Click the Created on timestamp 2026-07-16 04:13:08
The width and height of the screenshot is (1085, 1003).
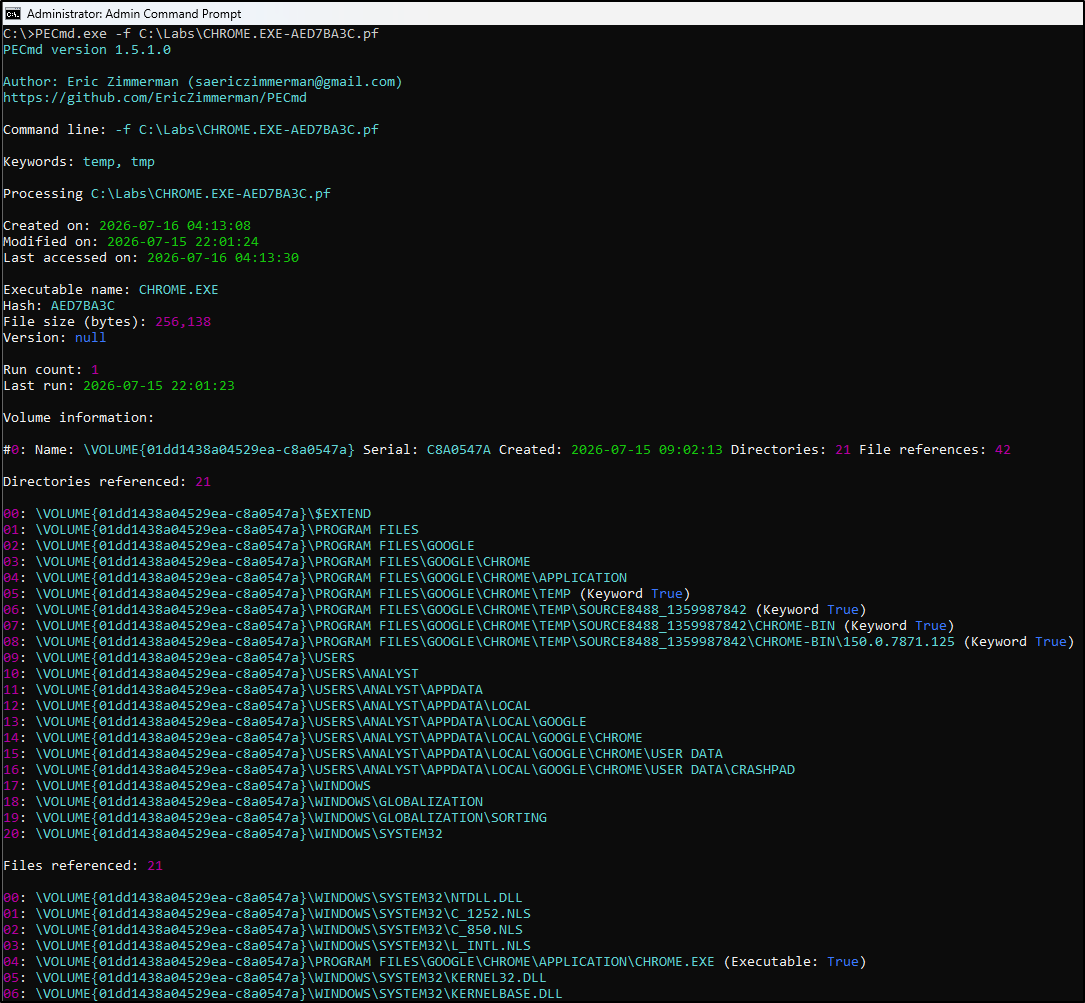pos(175,226)
